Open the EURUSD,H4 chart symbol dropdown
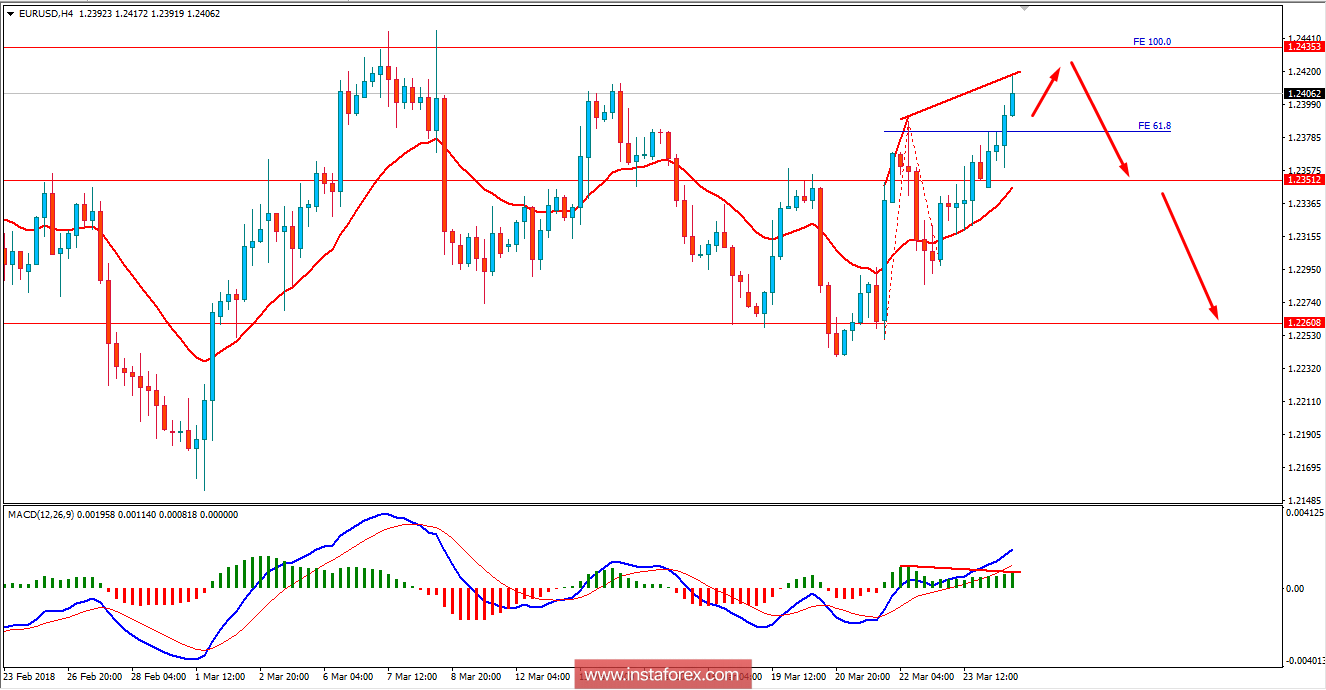 click(x=10, y=14)
